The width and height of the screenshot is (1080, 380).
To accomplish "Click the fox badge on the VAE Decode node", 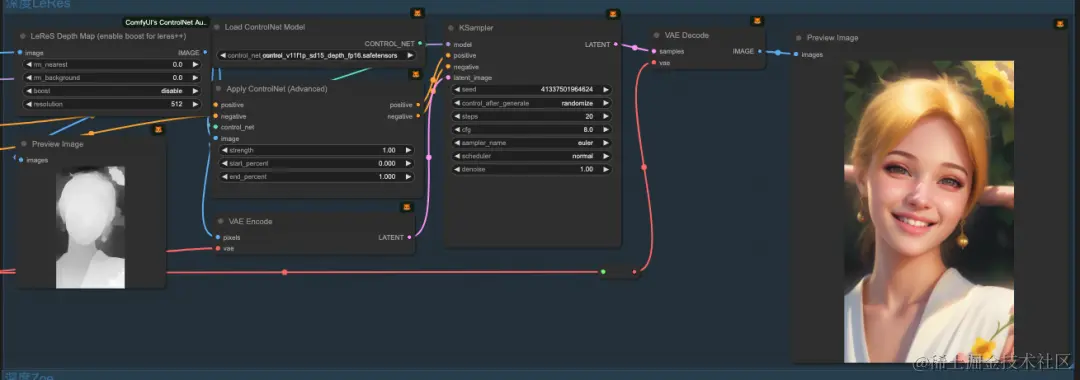I will 757,21.
